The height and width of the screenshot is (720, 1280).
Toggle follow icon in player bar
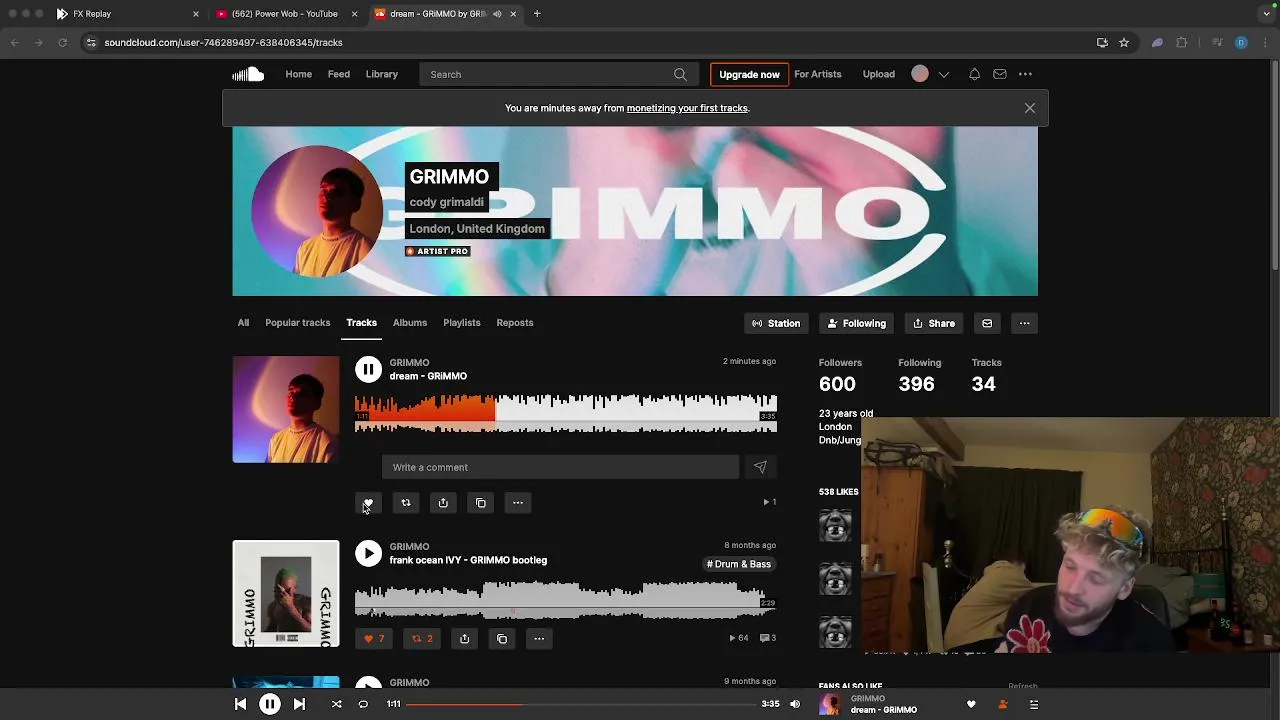click(1003, 704)
